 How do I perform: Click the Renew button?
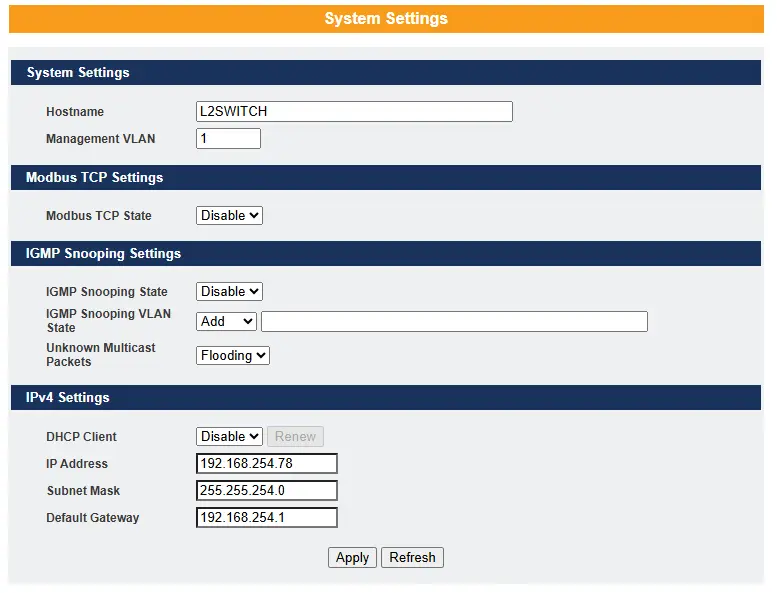point(295,436)
